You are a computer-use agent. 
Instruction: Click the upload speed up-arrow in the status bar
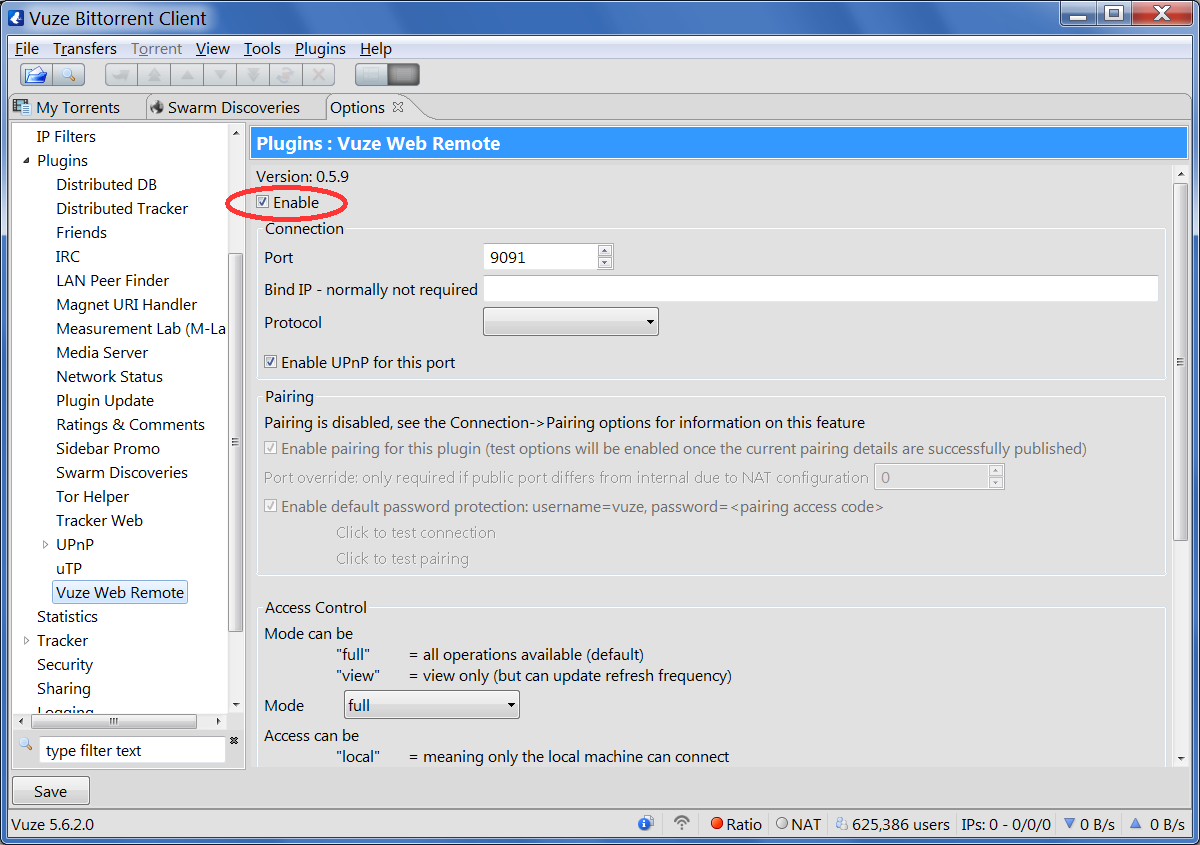click(1135, 824)
